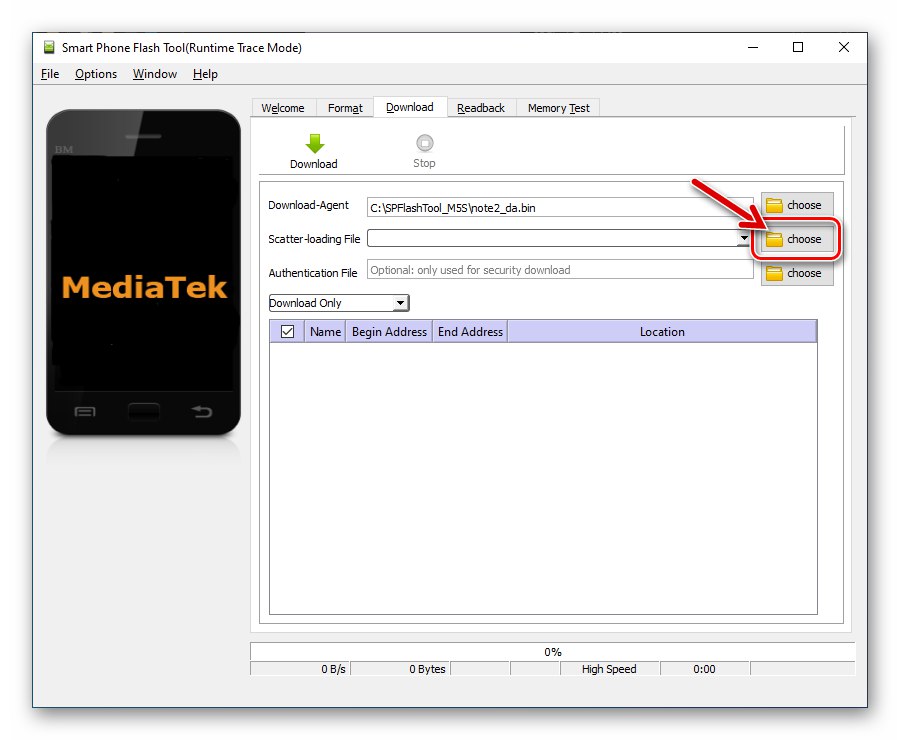The width and height of the screenshot is (900, 740).
Task: Click the 0 Bytes status field
Action: 400,669
